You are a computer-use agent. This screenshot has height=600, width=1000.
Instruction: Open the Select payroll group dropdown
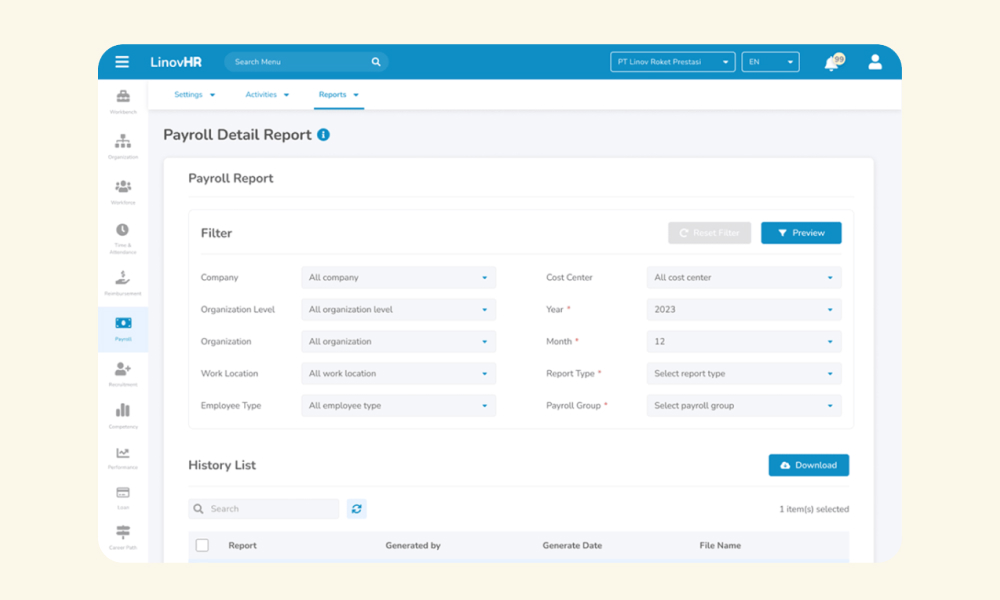coord(744,406)
